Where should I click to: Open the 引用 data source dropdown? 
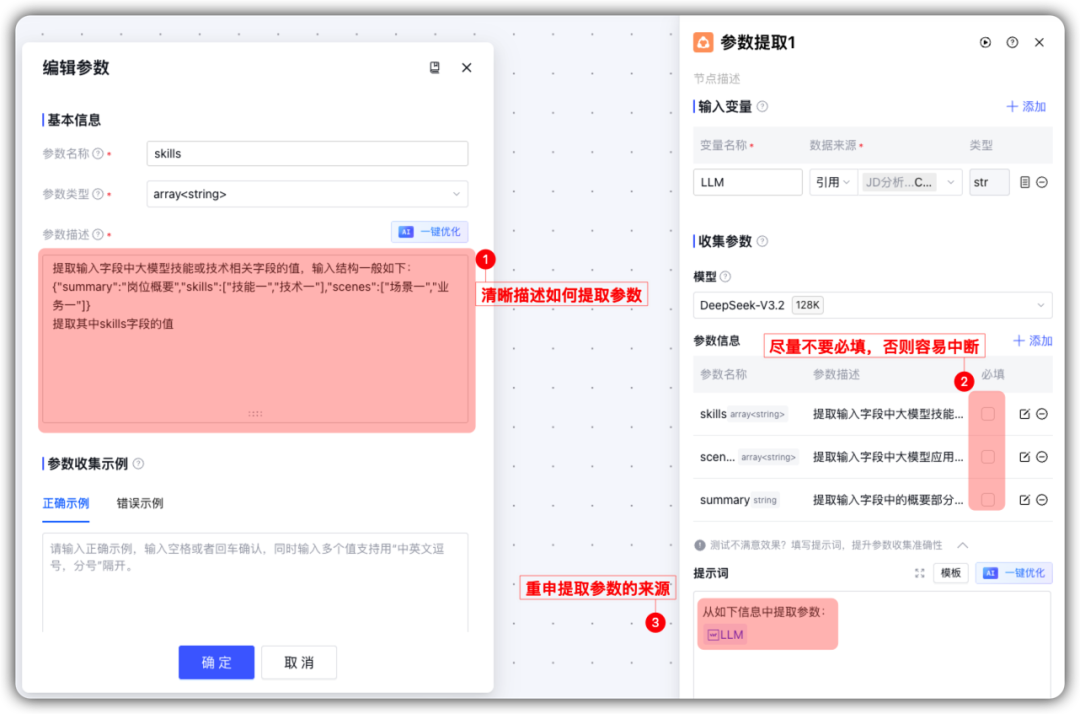pyautogui.click(x=832, y=182)
